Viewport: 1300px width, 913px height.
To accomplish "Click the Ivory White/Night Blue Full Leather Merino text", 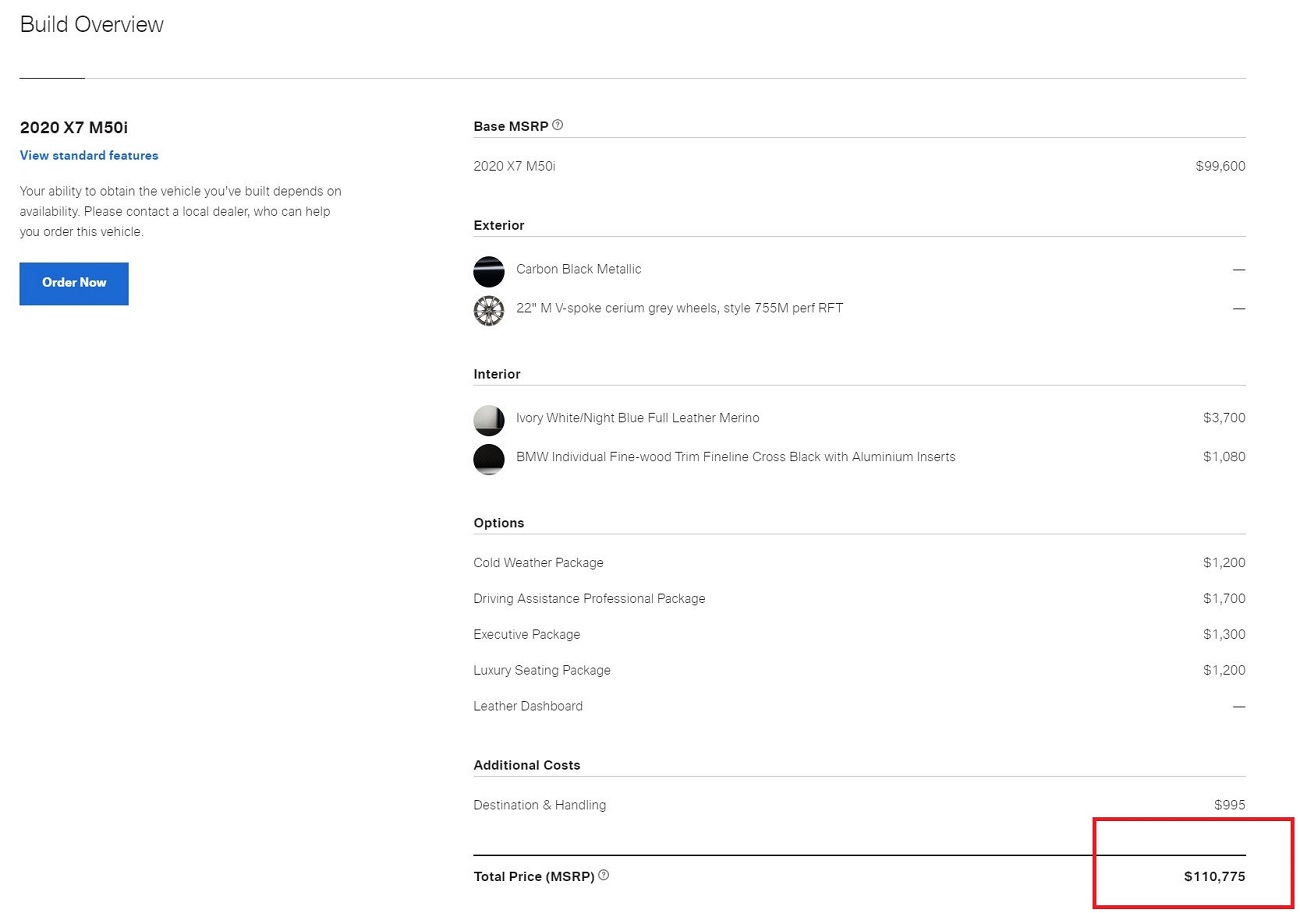I will point(637,418).
